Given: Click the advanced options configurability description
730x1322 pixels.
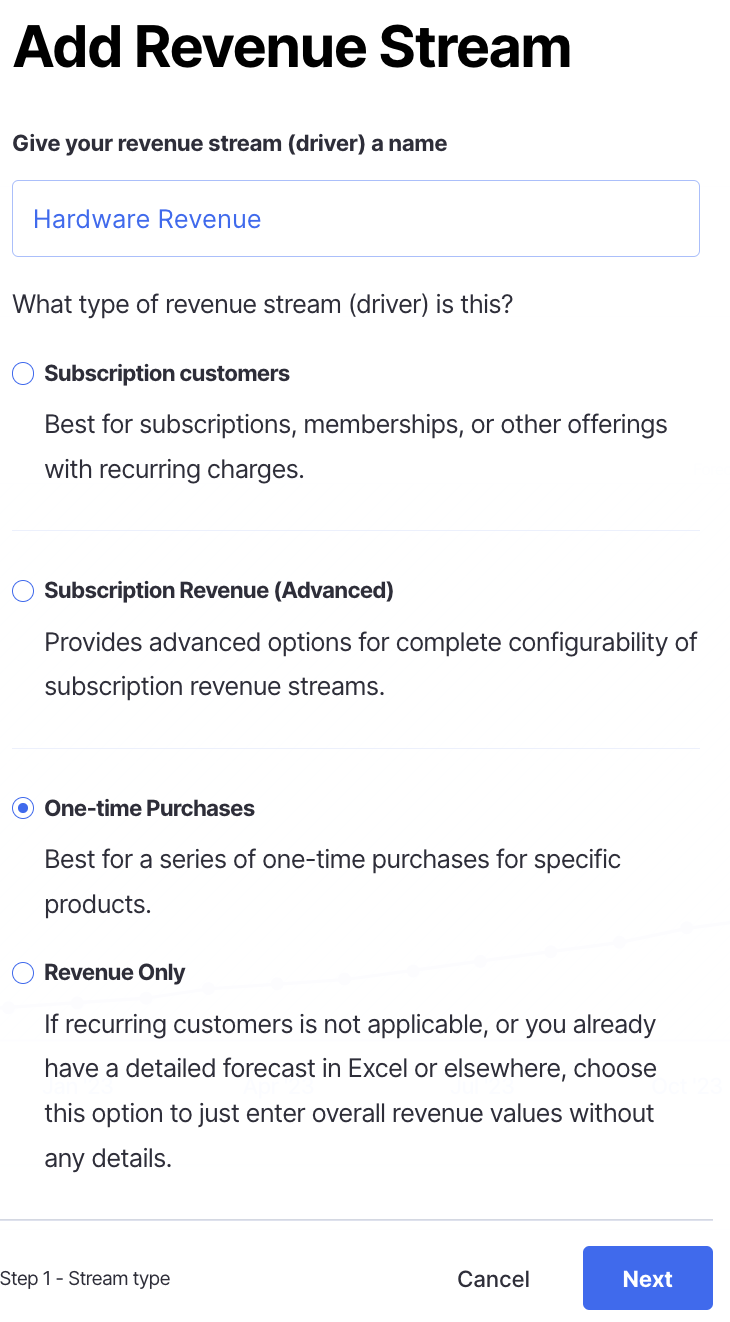Looking at the screenshot, I should [370, 664].
